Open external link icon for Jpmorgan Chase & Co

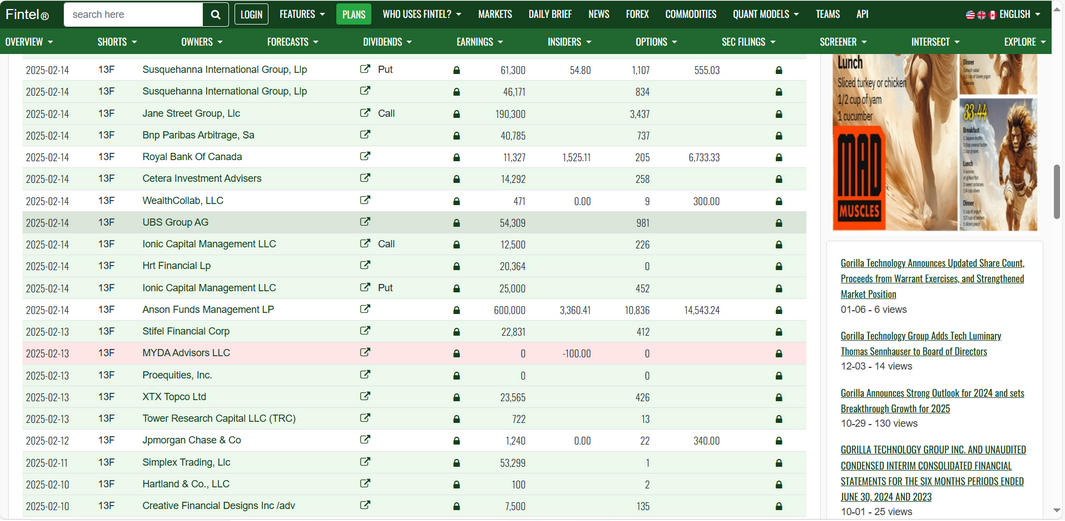(365, 440)
